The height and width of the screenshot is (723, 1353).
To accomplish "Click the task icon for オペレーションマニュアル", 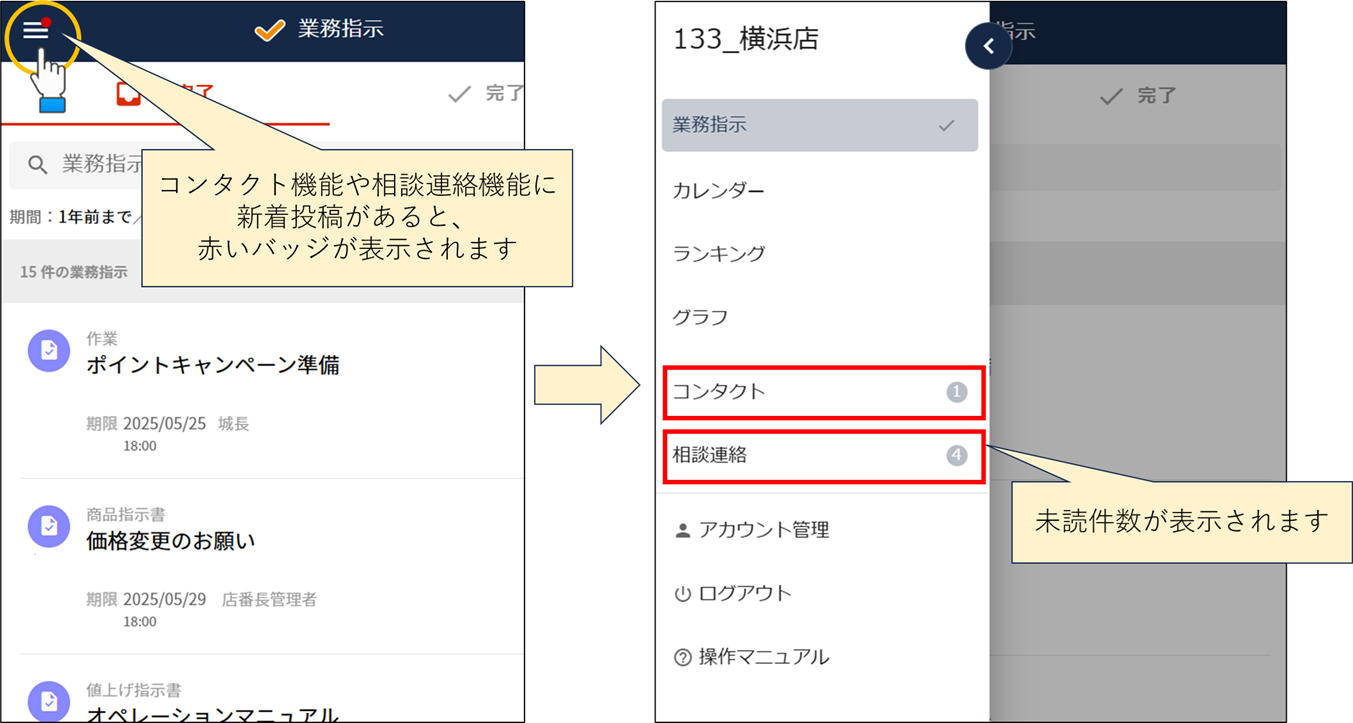I will pyautogui.click(x=49, y=702).
